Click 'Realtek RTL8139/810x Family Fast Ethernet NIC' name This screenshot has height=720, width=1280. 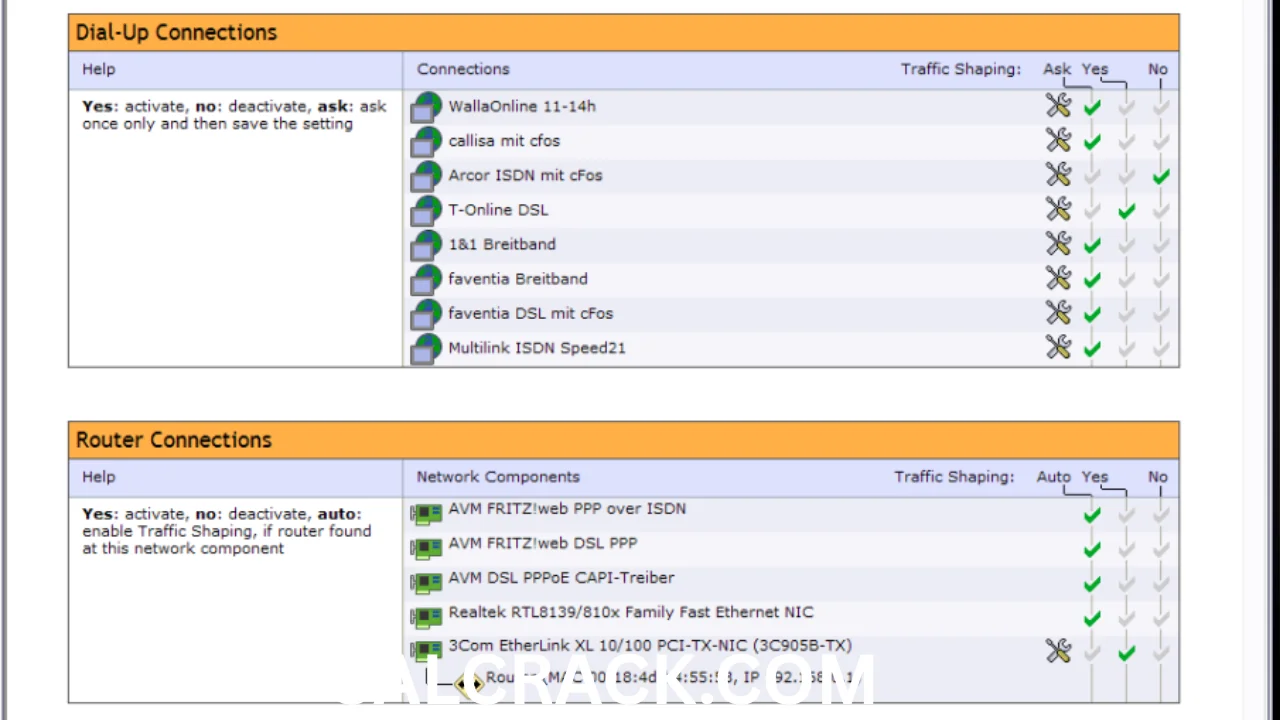[631, 612]
